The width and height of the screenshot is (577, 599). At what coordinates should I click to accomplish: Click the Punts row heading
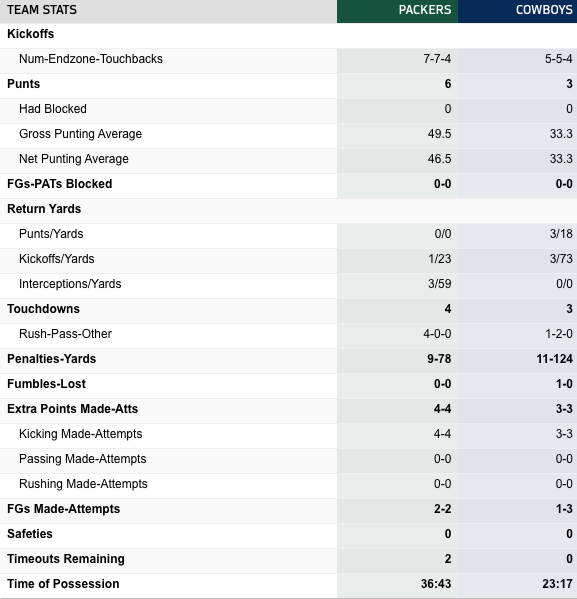(24, 84)
